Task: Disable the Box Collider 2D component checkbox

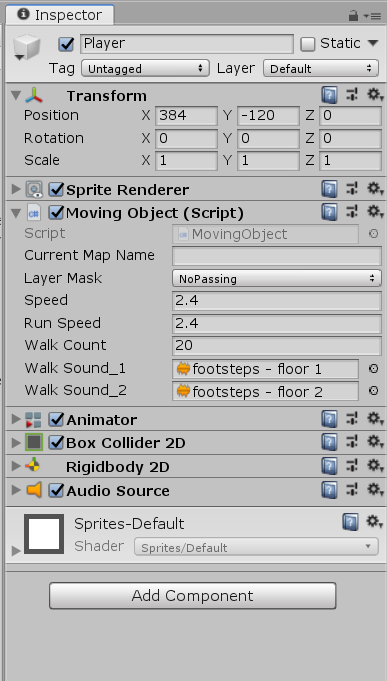Action: [56, 443]
